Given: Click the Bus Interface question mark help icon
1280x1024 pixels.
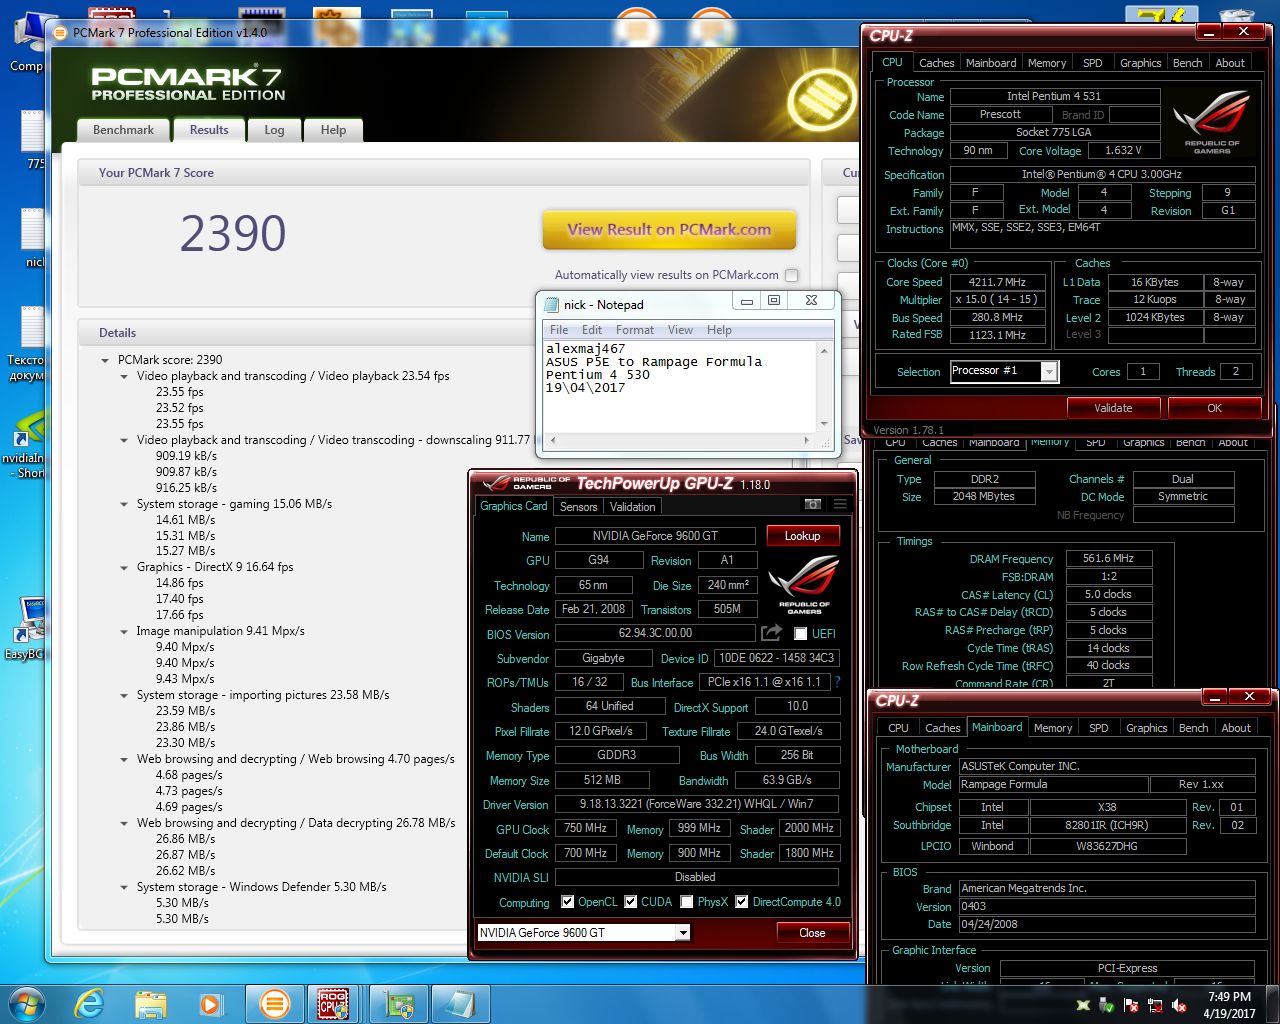Looking at the screenshot, I should [838, 682].
